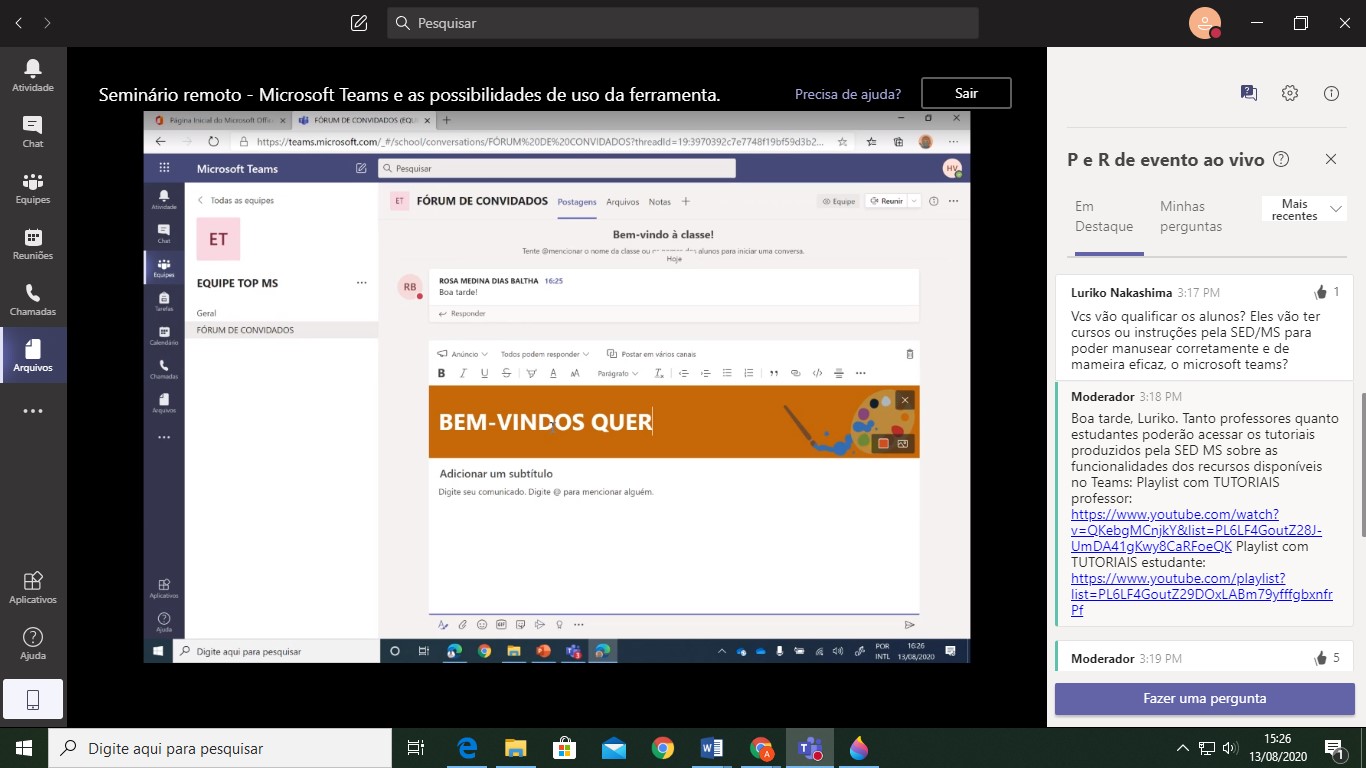The image size is (1366, 768).
Task: Click Notas tab in shared screen
Action: pos(659,201)
